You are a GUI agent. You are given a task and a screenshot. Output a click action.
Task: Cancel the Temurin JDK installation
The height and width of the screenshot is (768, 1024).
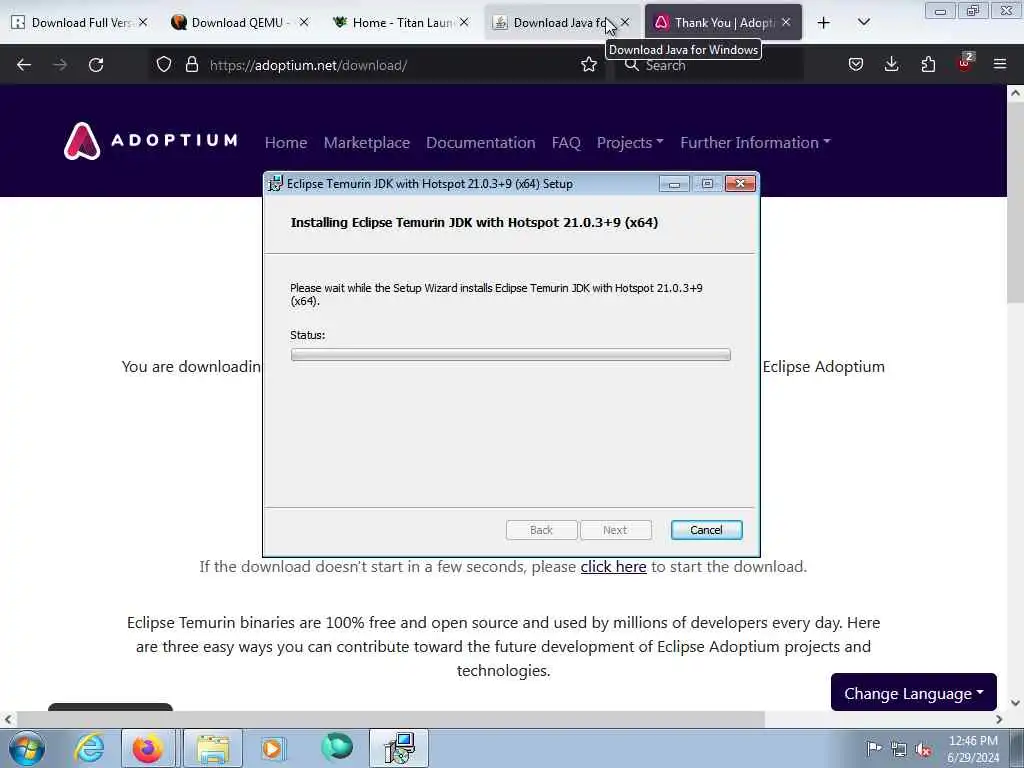tap(707, 530)
